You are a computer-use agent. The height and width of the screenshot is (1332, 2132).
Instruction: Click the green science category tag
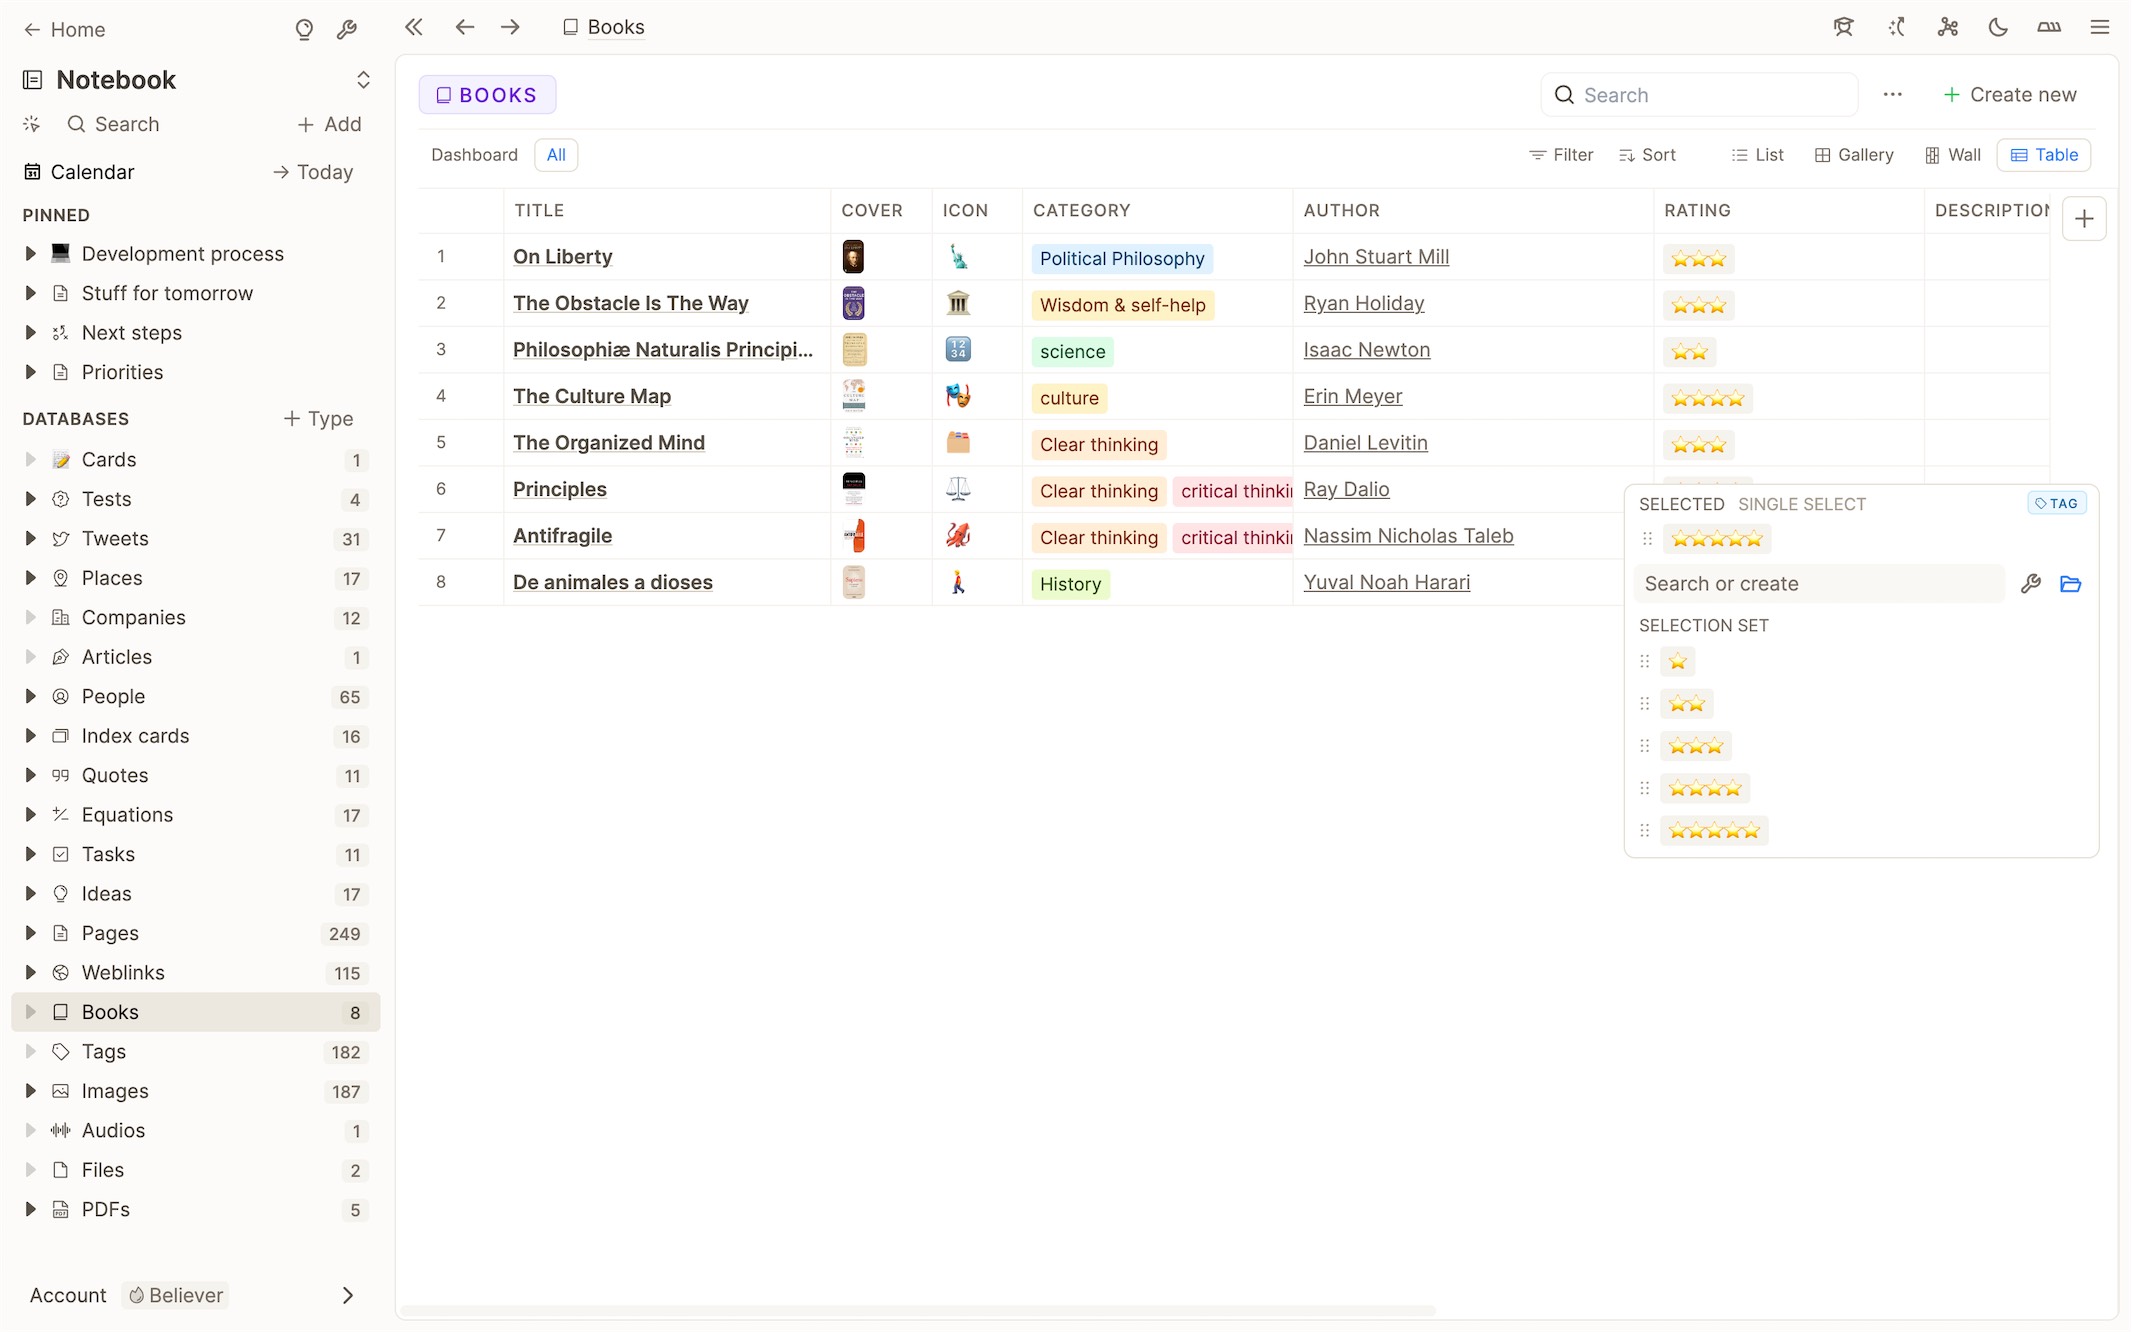[1072, 351]
